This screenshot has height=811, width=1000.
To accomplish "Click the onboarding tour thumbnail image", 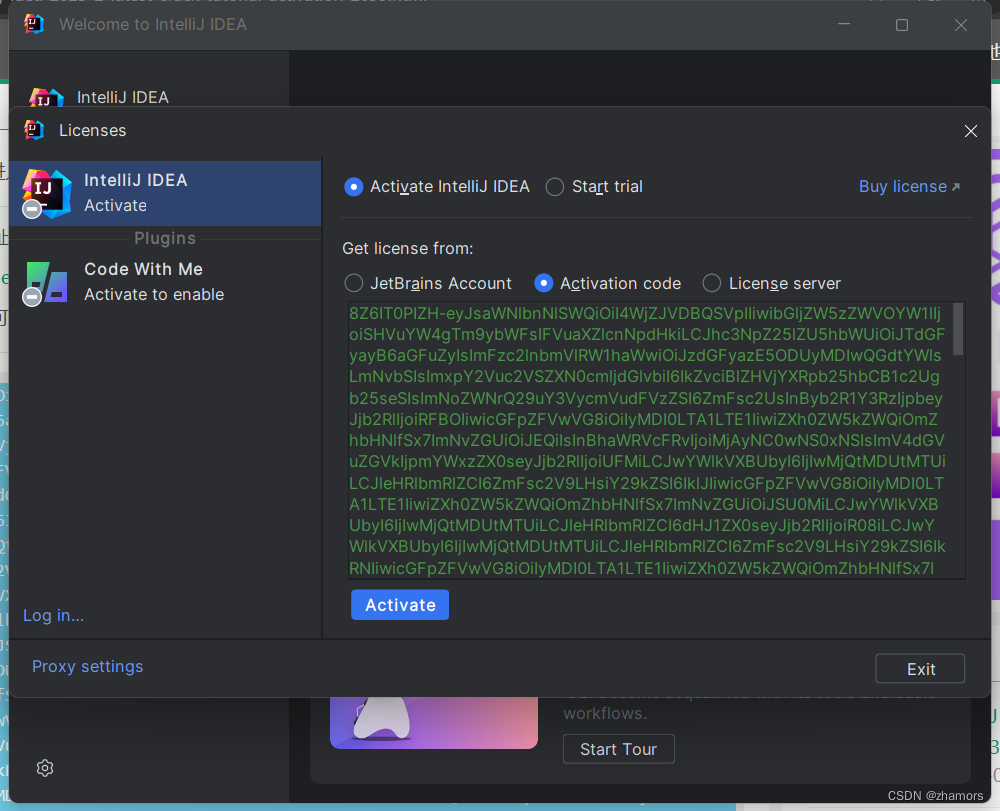I will coord(434,723).
